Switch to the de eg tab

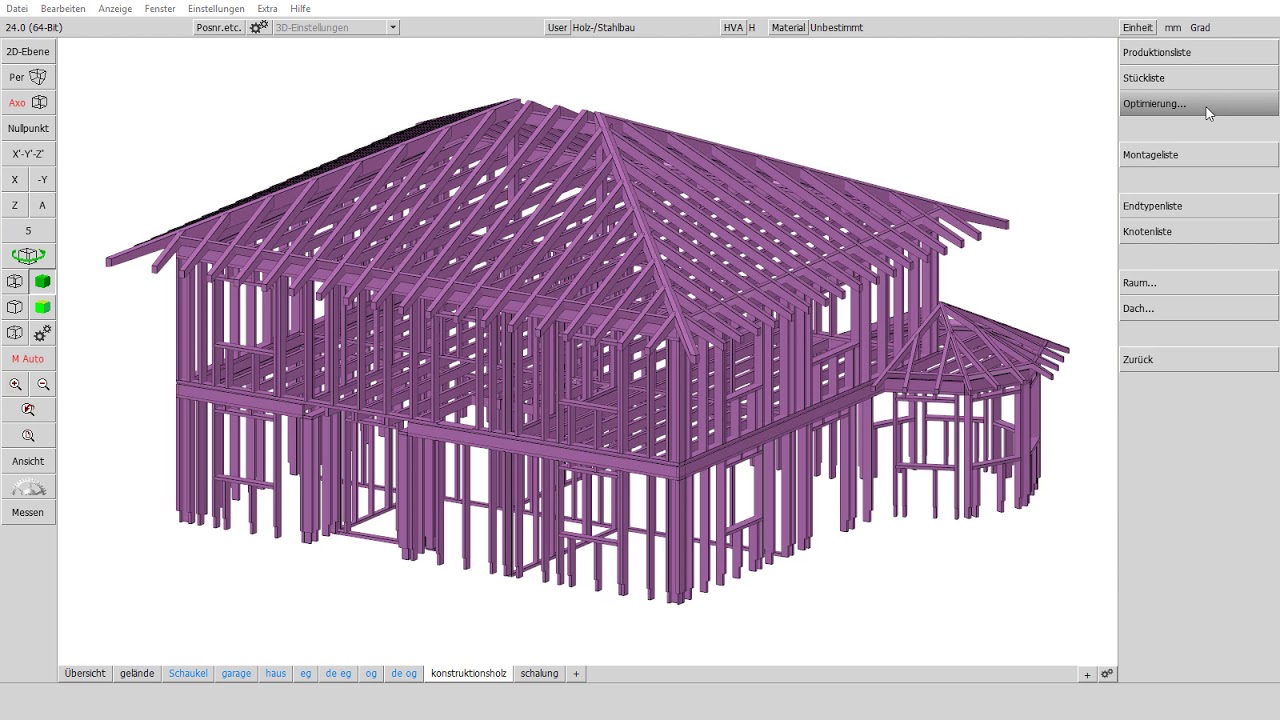click(x=338, y=674)
